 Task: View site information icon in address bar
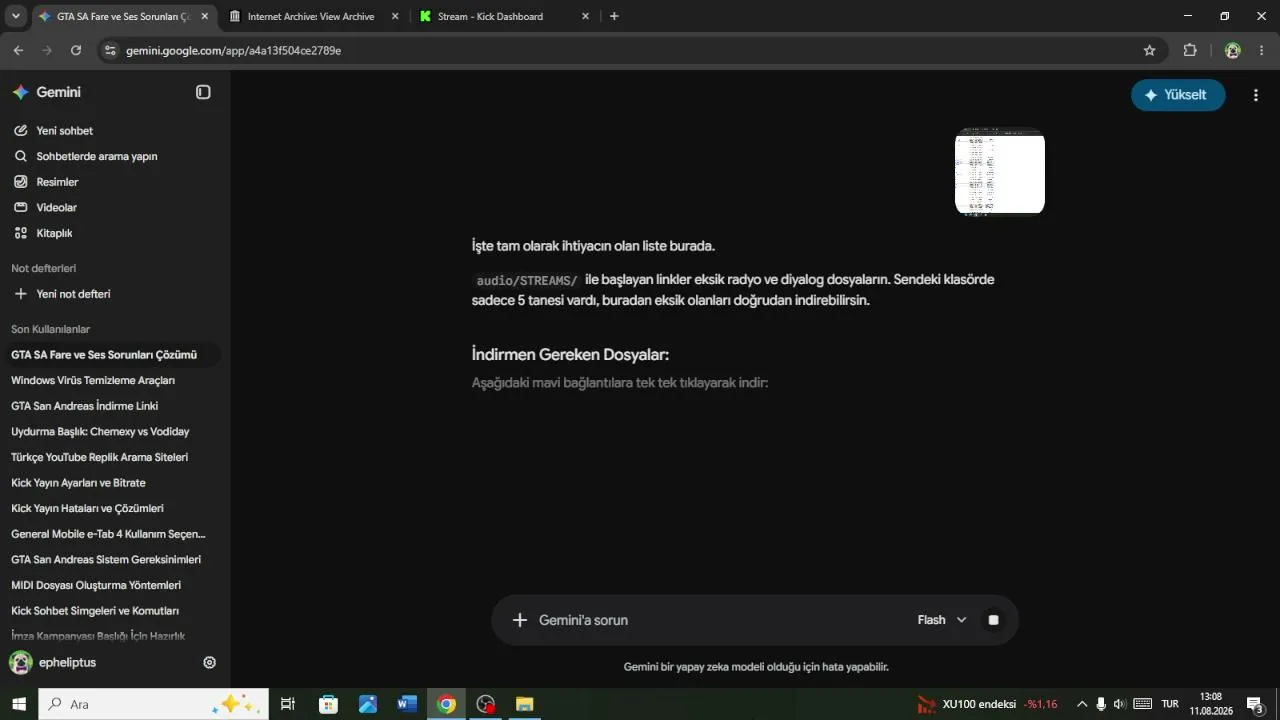[110, 50]
